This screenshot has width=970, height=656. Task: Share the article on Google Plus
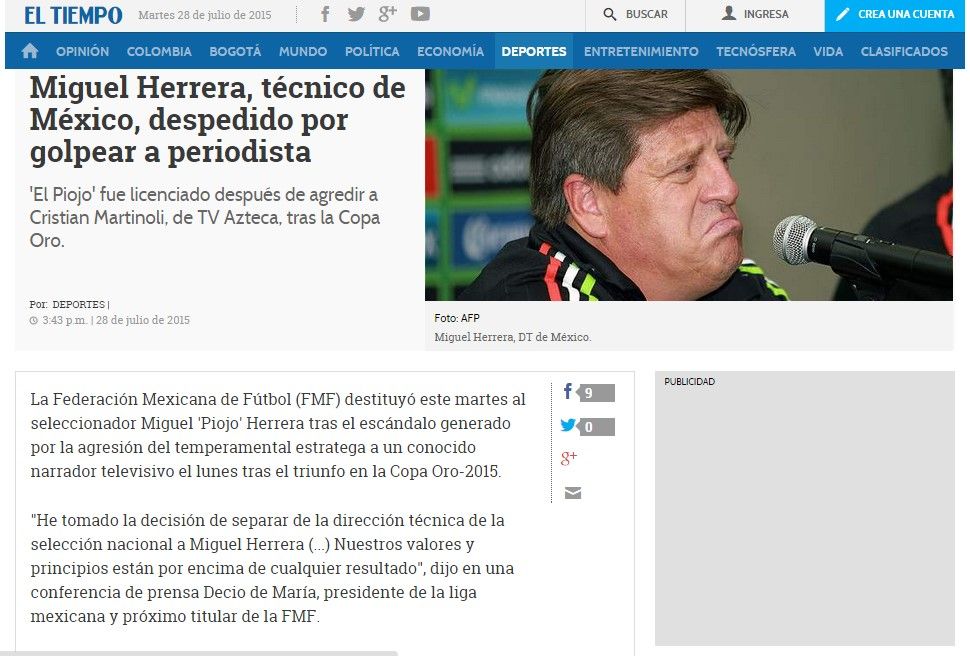click(x=569, y=459)
